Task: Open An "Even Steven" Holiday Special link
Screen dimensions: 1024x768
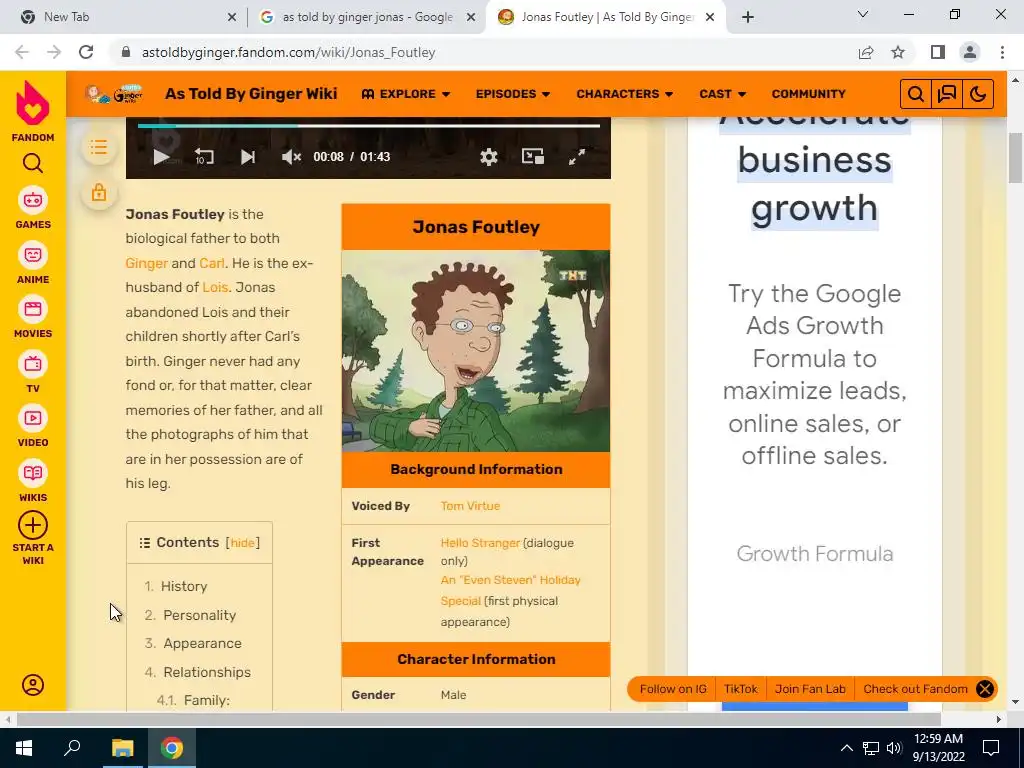Action: click(510, 590)
